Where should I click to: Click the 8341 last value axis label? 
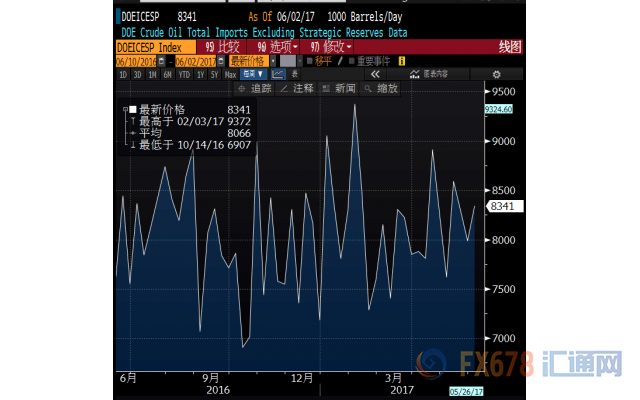[x=504, y=207]
